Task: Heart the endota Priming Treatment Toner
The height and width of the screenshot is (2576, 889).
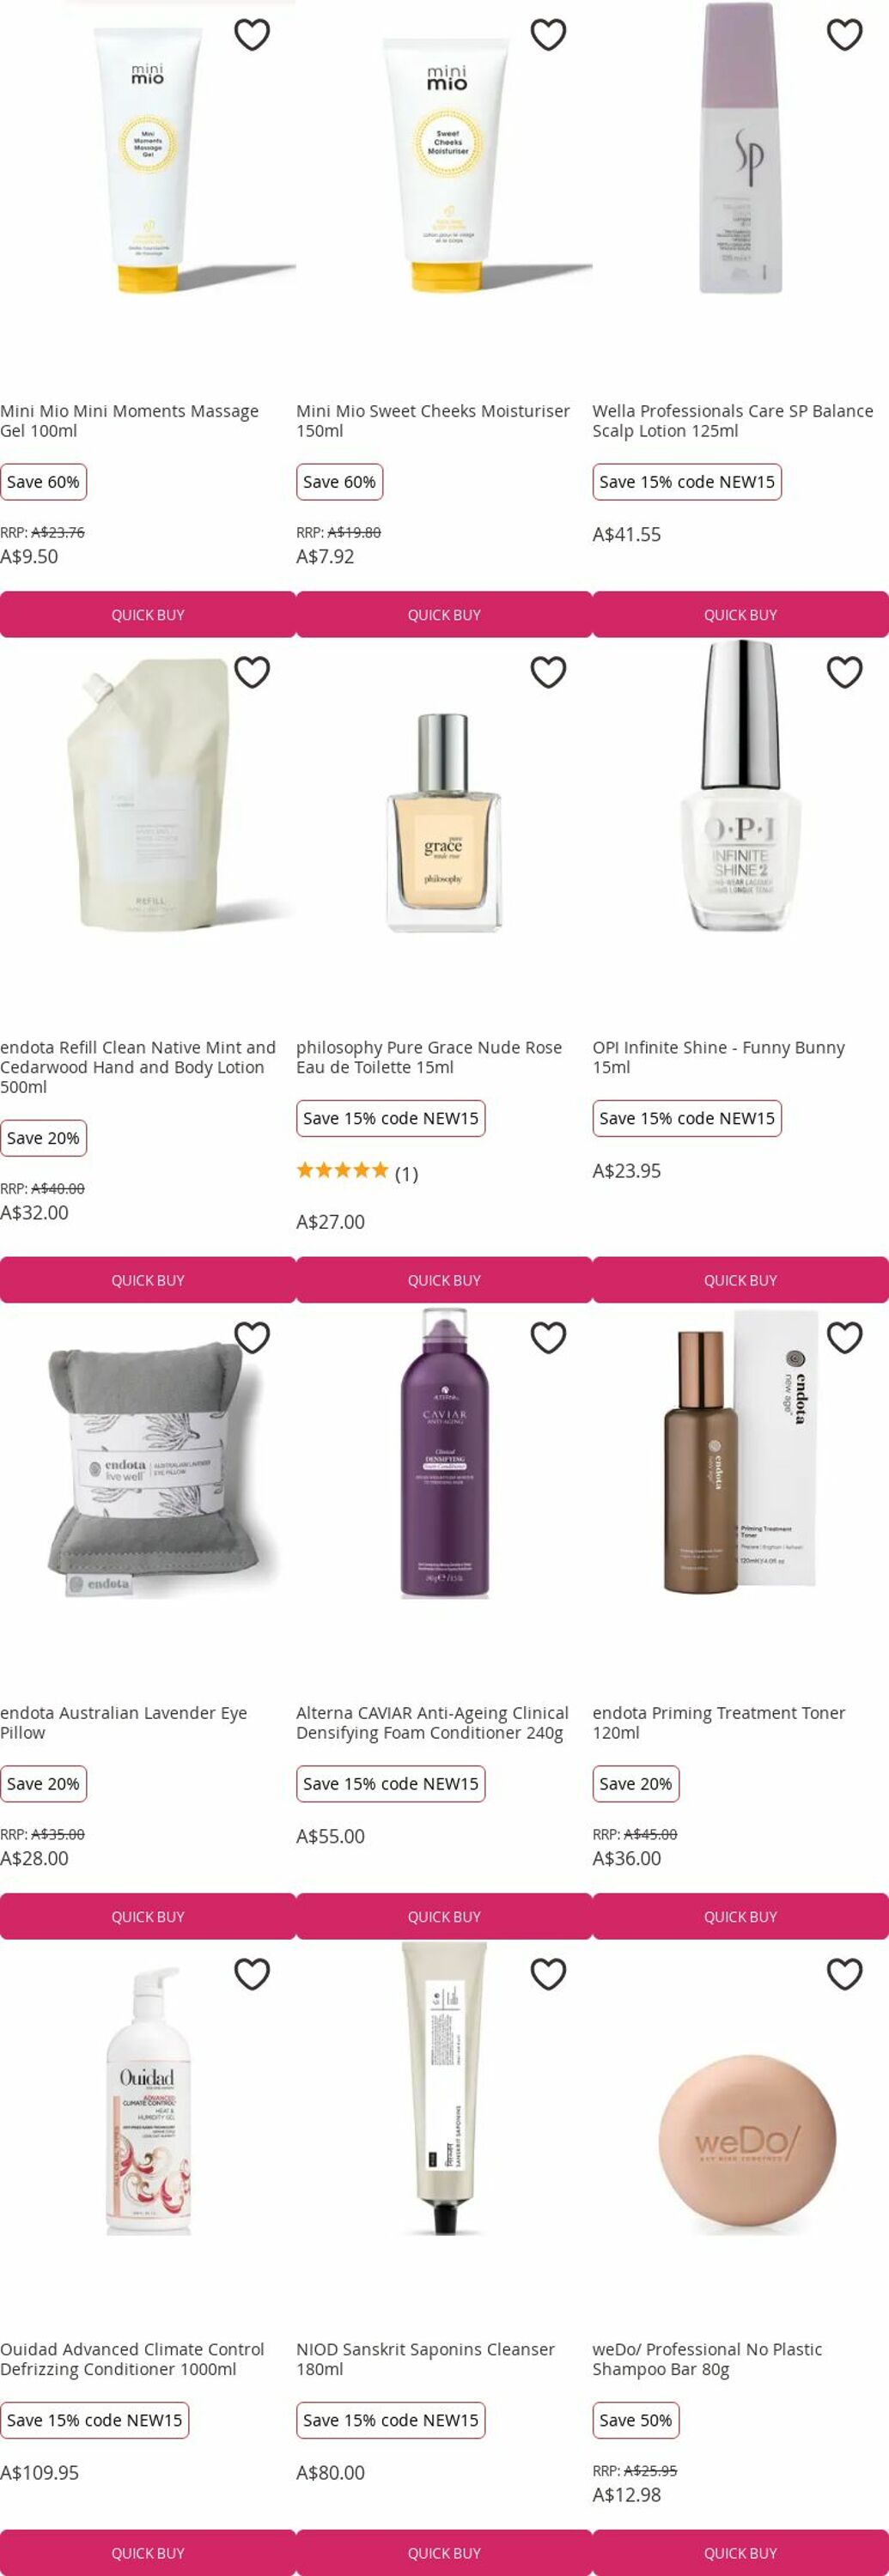Action: pyautogui.click(x=845, y=1337)
